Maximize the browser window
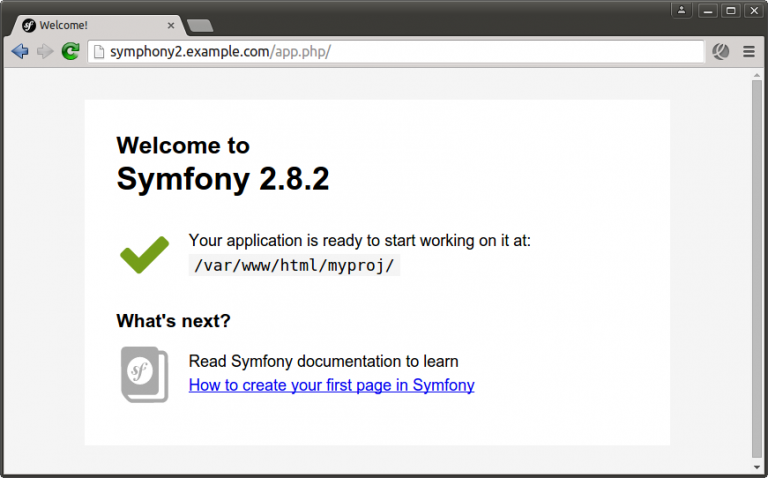This screenshot has height=478, width=768. (730, 10)
